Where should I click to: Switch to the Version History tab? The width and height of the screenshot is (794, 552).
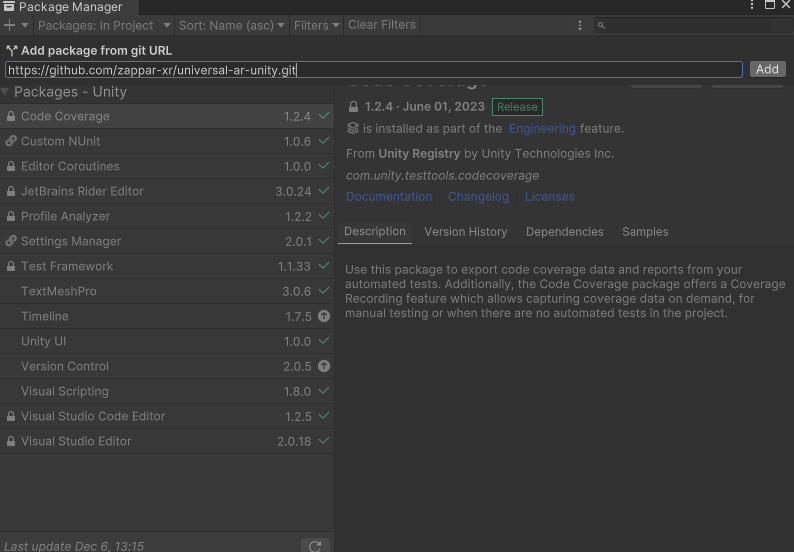pyautogui.click(x=465, y=231)
